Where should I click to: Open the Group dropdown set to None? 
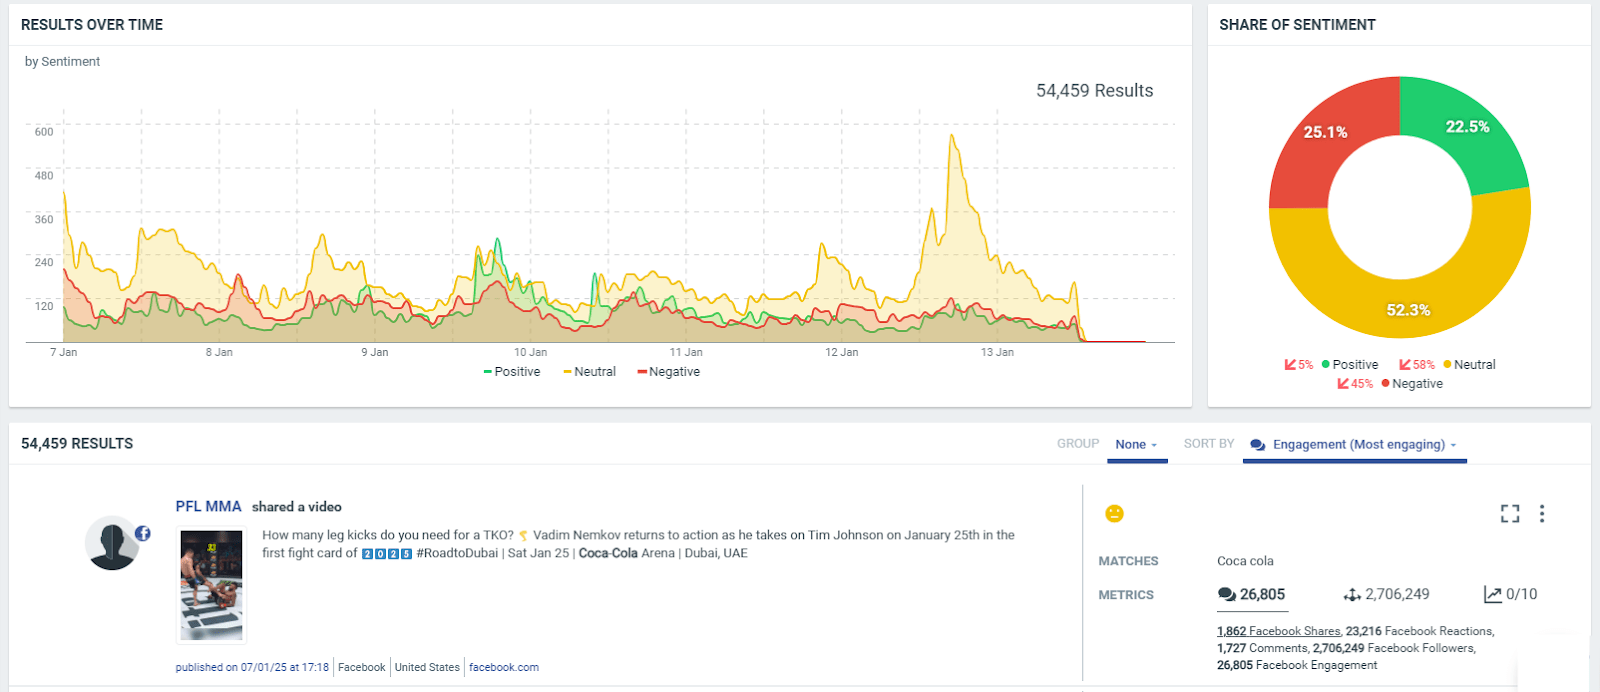1136,445
